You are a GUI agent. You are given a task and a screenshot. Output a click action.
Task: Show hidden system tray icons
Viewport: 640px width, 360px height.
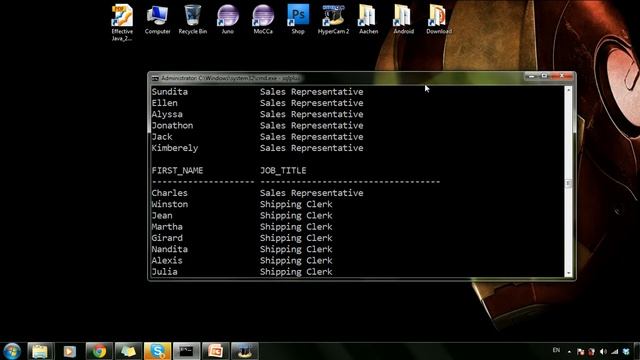(x=569, y=351)
